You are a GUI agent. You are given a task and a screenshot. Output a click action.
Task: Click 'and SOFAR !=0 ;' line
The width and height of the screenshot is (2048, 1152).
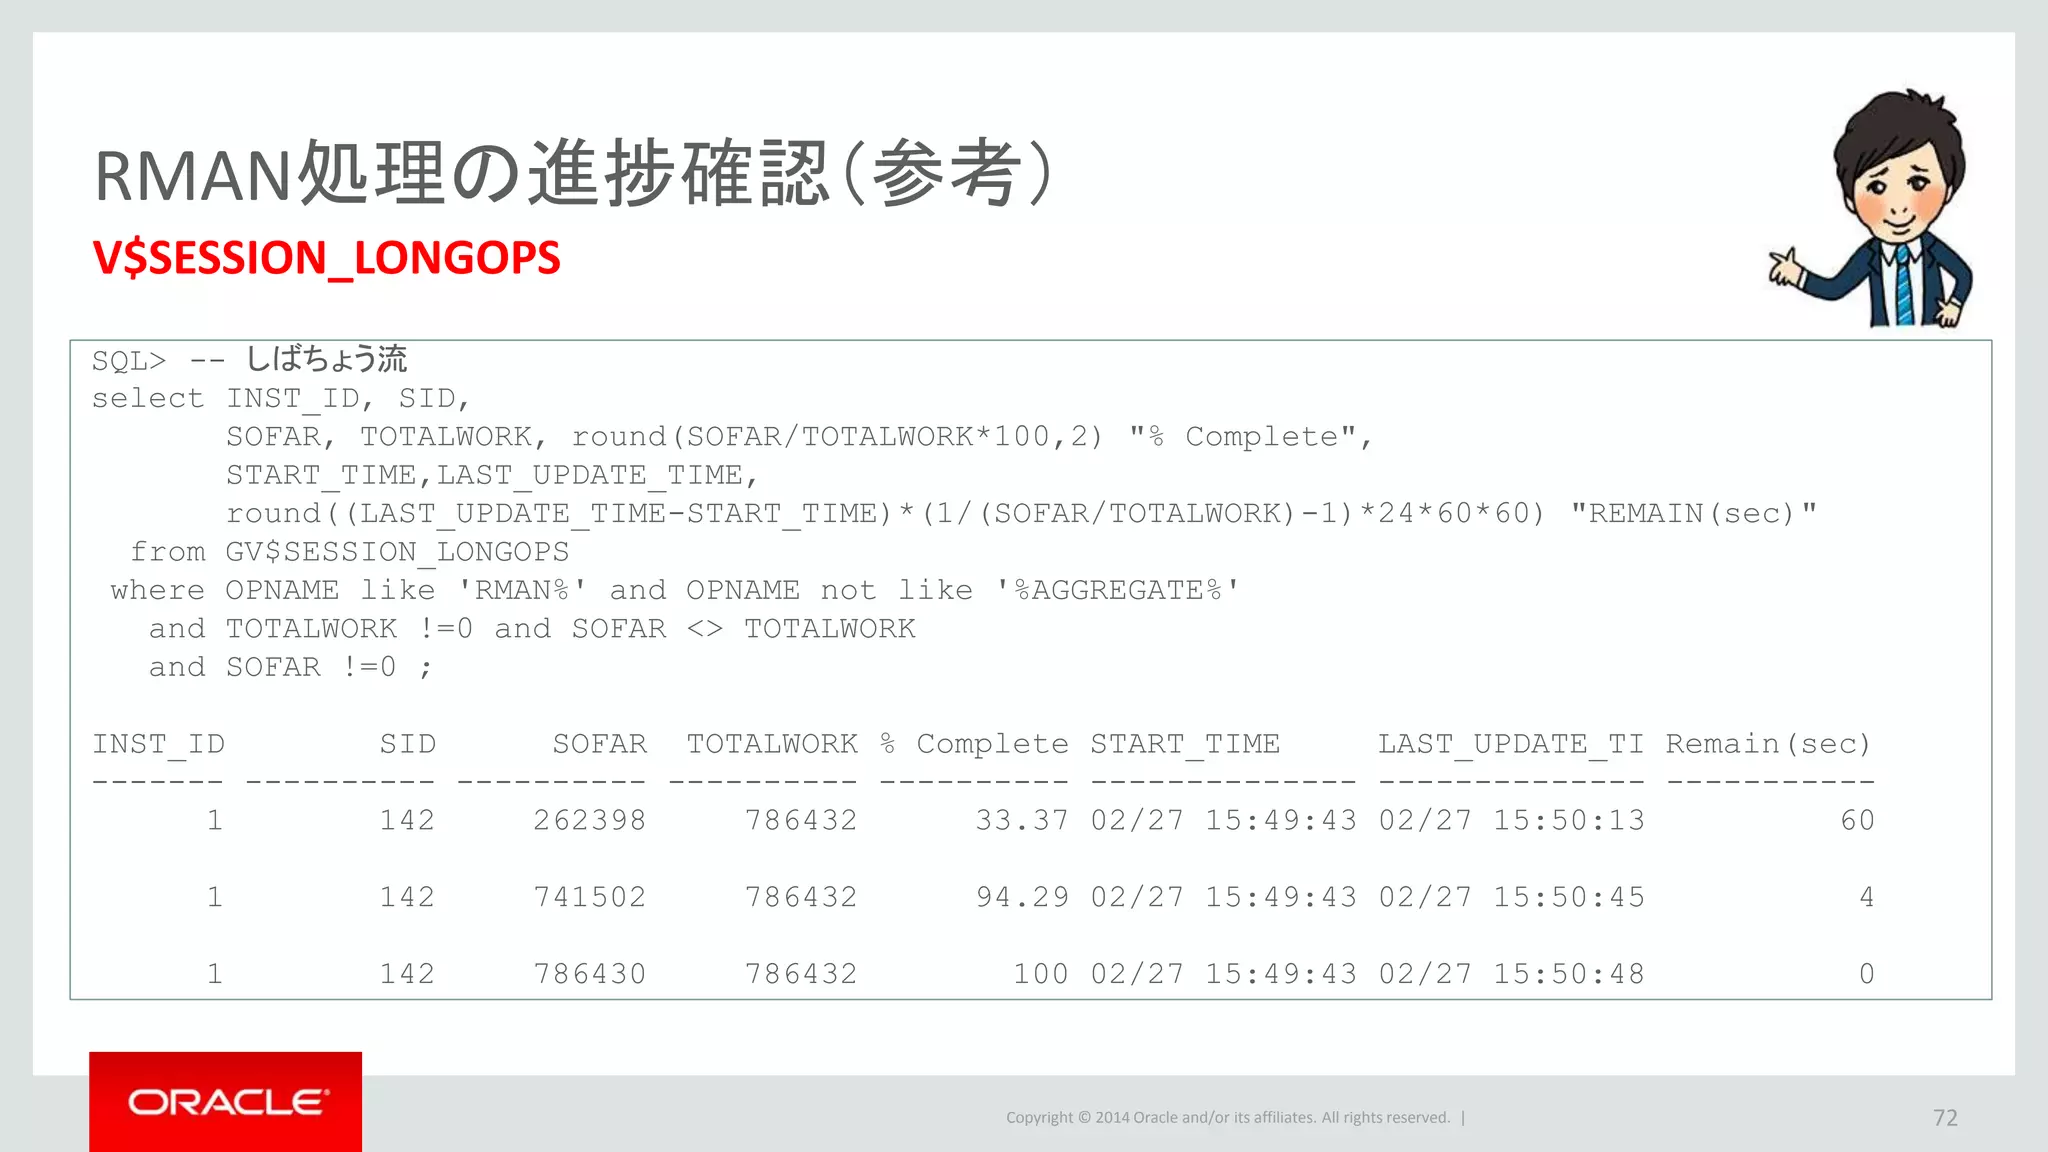pyautogui.click(x=291, y=667)
